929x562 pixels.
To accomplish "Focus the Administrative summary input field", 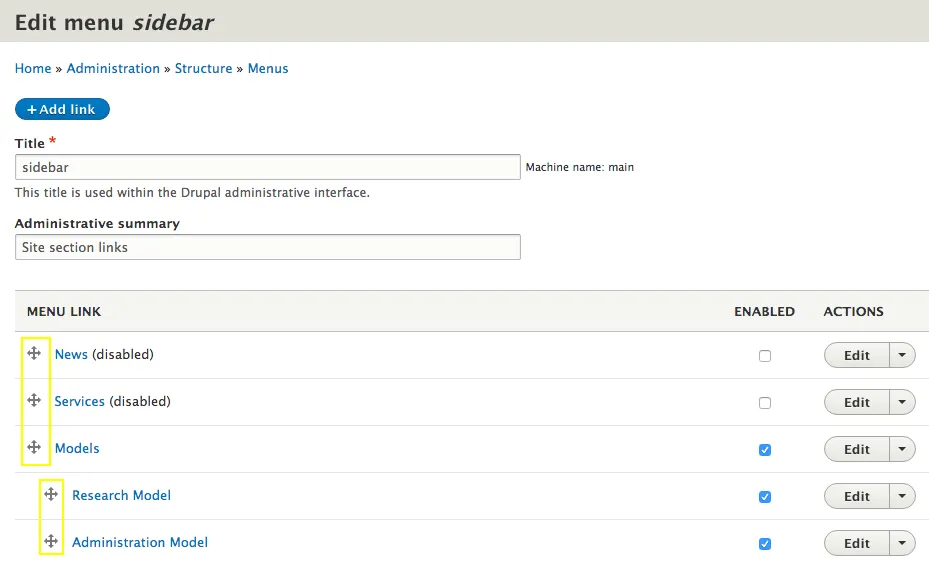I will pyautogui.click(x=268, y=247).
